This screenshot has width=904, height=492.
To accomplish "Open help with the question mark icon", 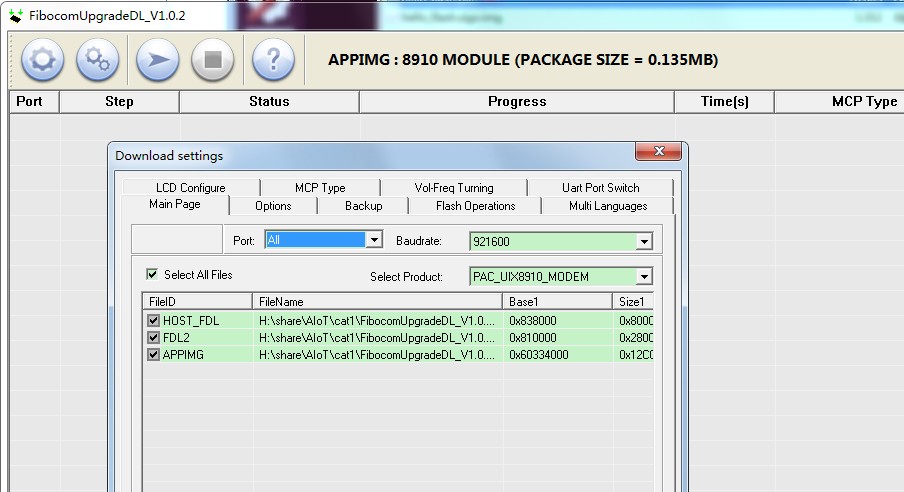I will pos(274,59).
